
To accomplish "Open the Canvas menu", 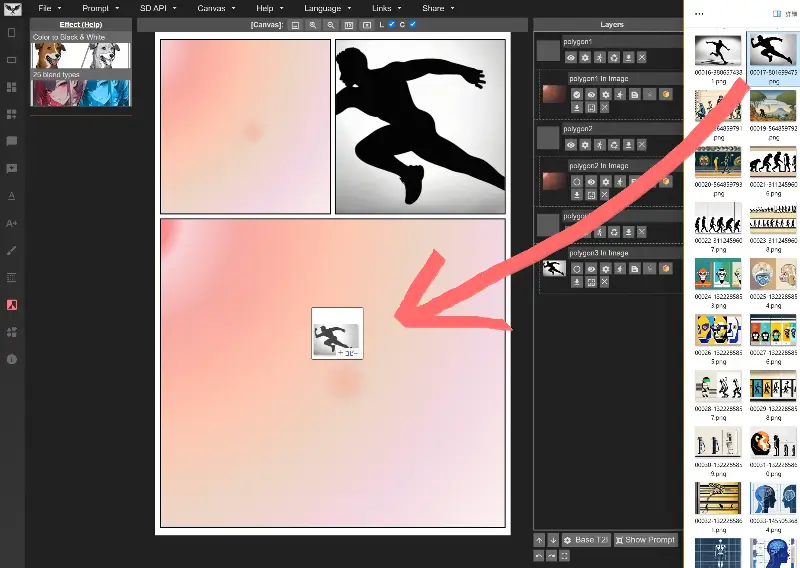I will pyautogui.click(x=214, y=8).
